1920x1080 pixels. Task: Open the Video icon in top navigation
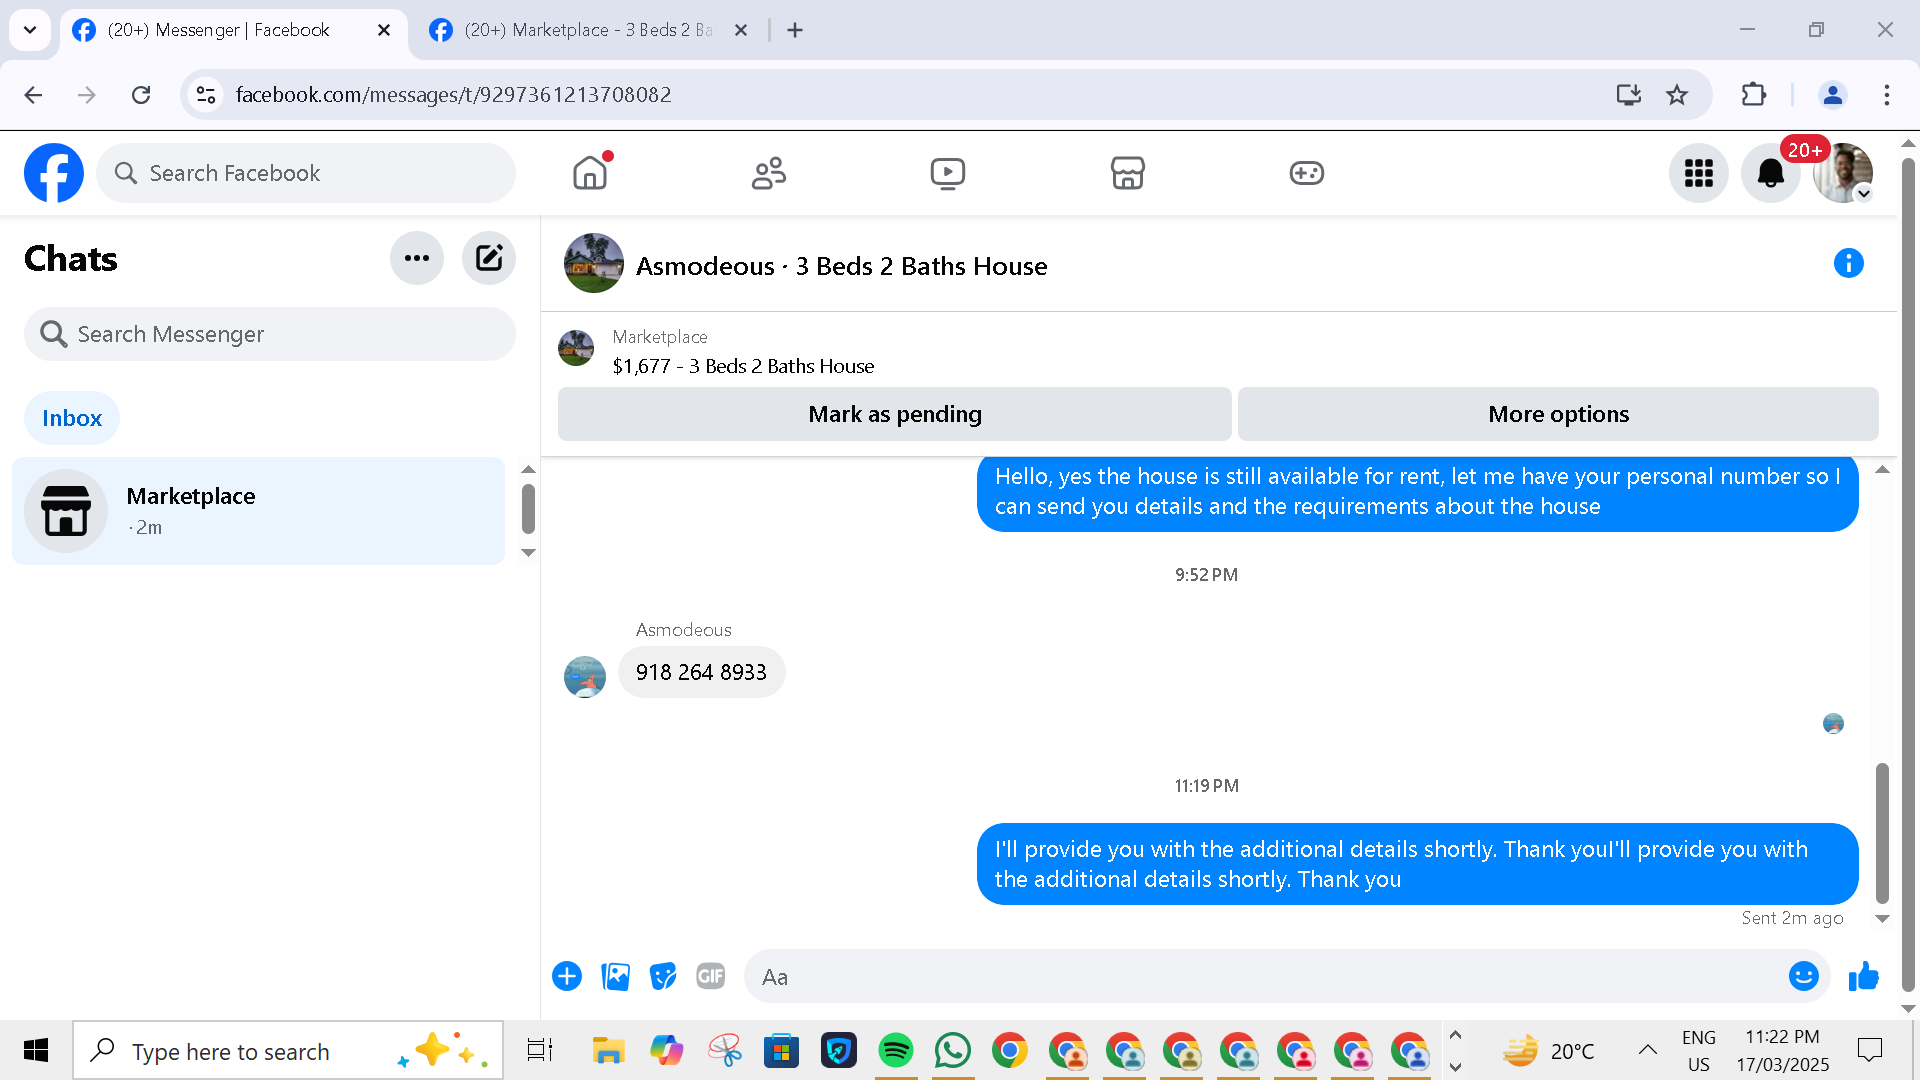point(948,173)
